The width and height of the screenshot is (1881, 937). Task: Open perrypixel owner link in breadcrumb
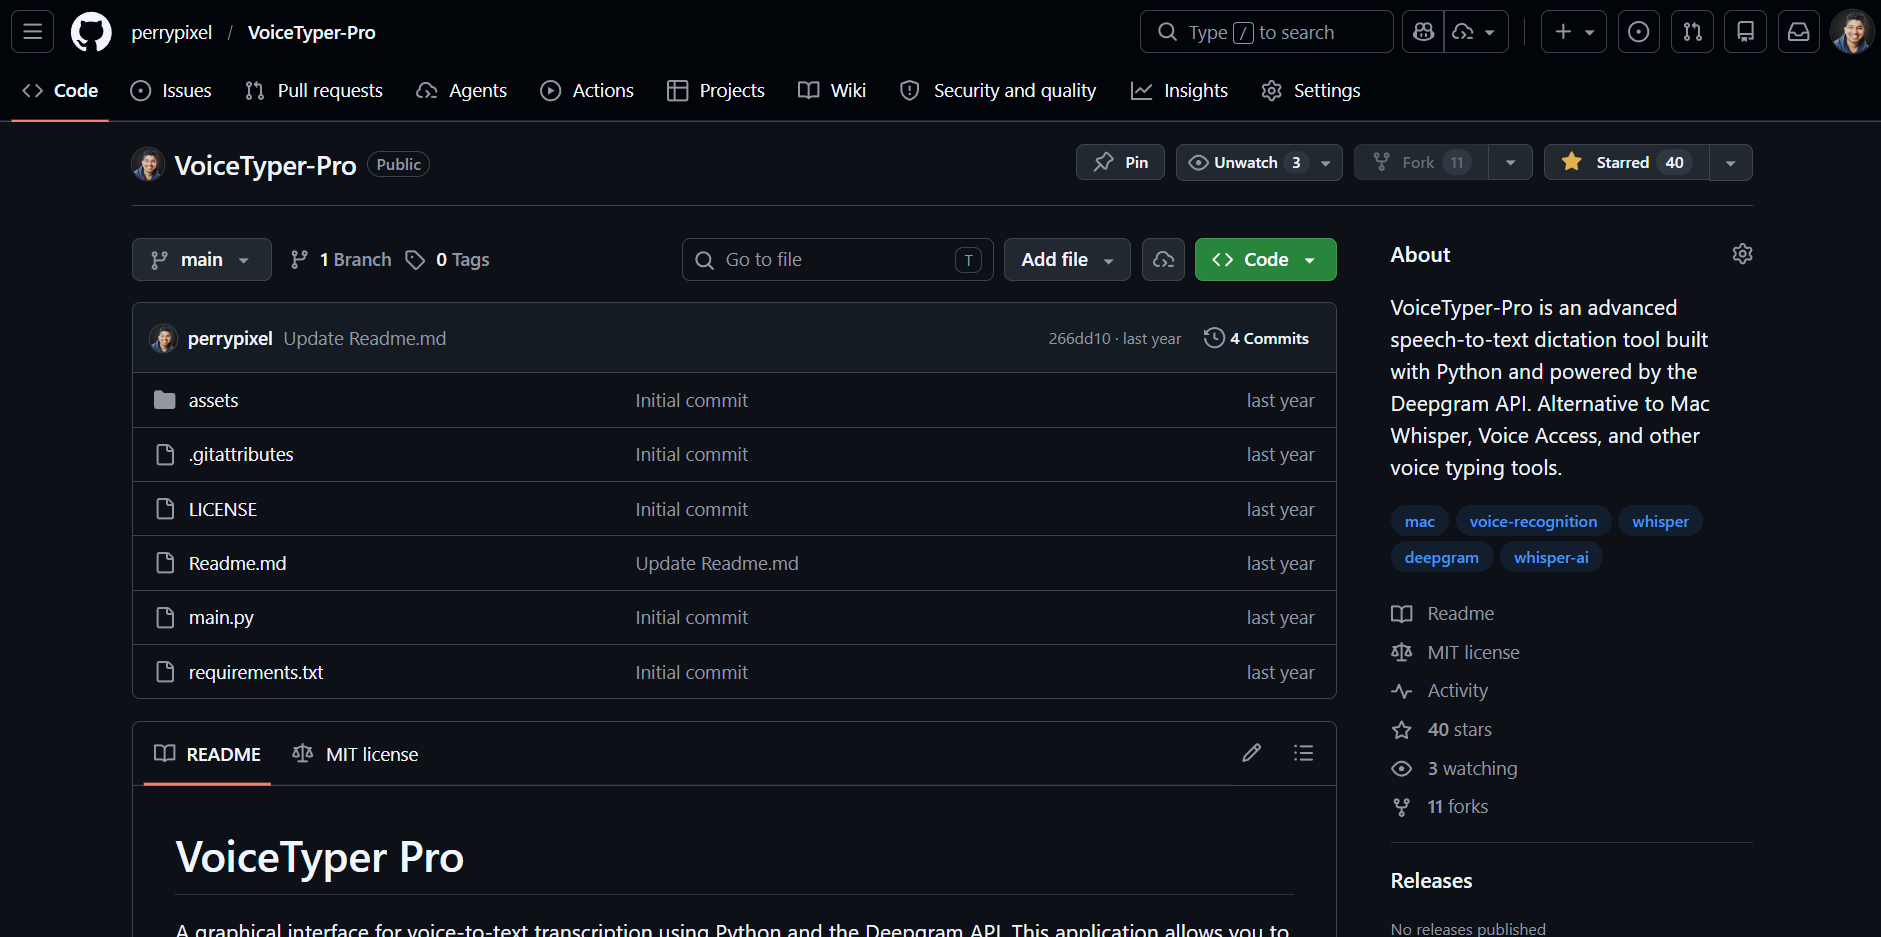click(172, 32)
